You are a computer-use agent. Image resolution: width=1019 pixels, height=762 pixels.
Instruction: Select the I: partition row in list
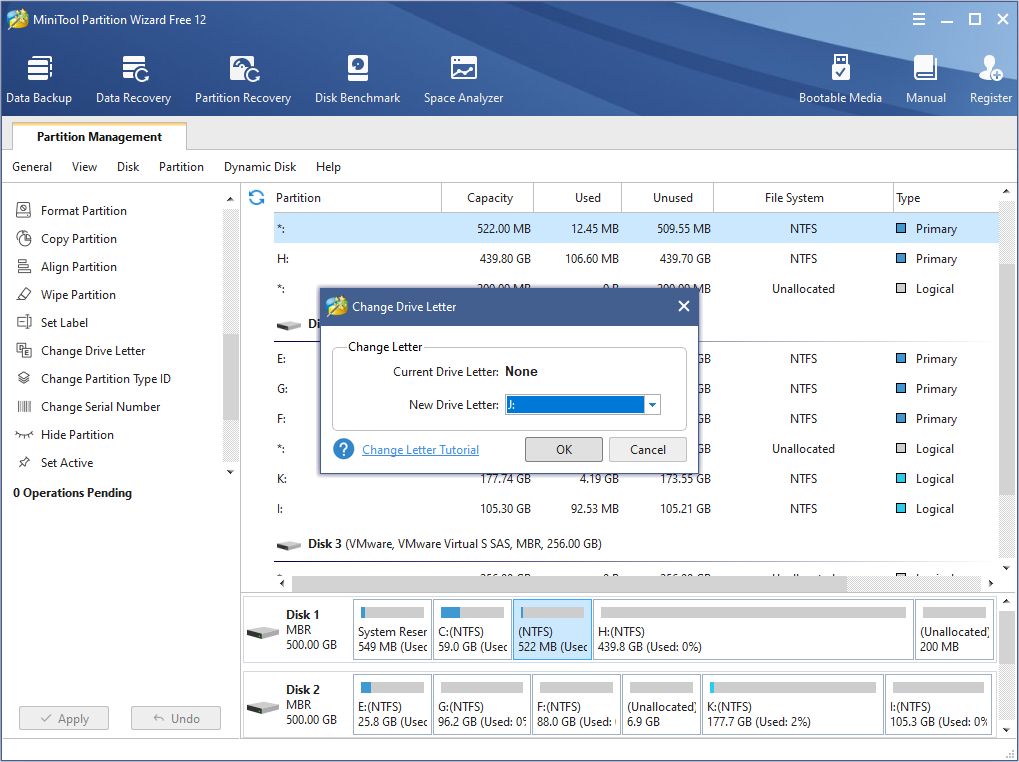coord(636,509)
